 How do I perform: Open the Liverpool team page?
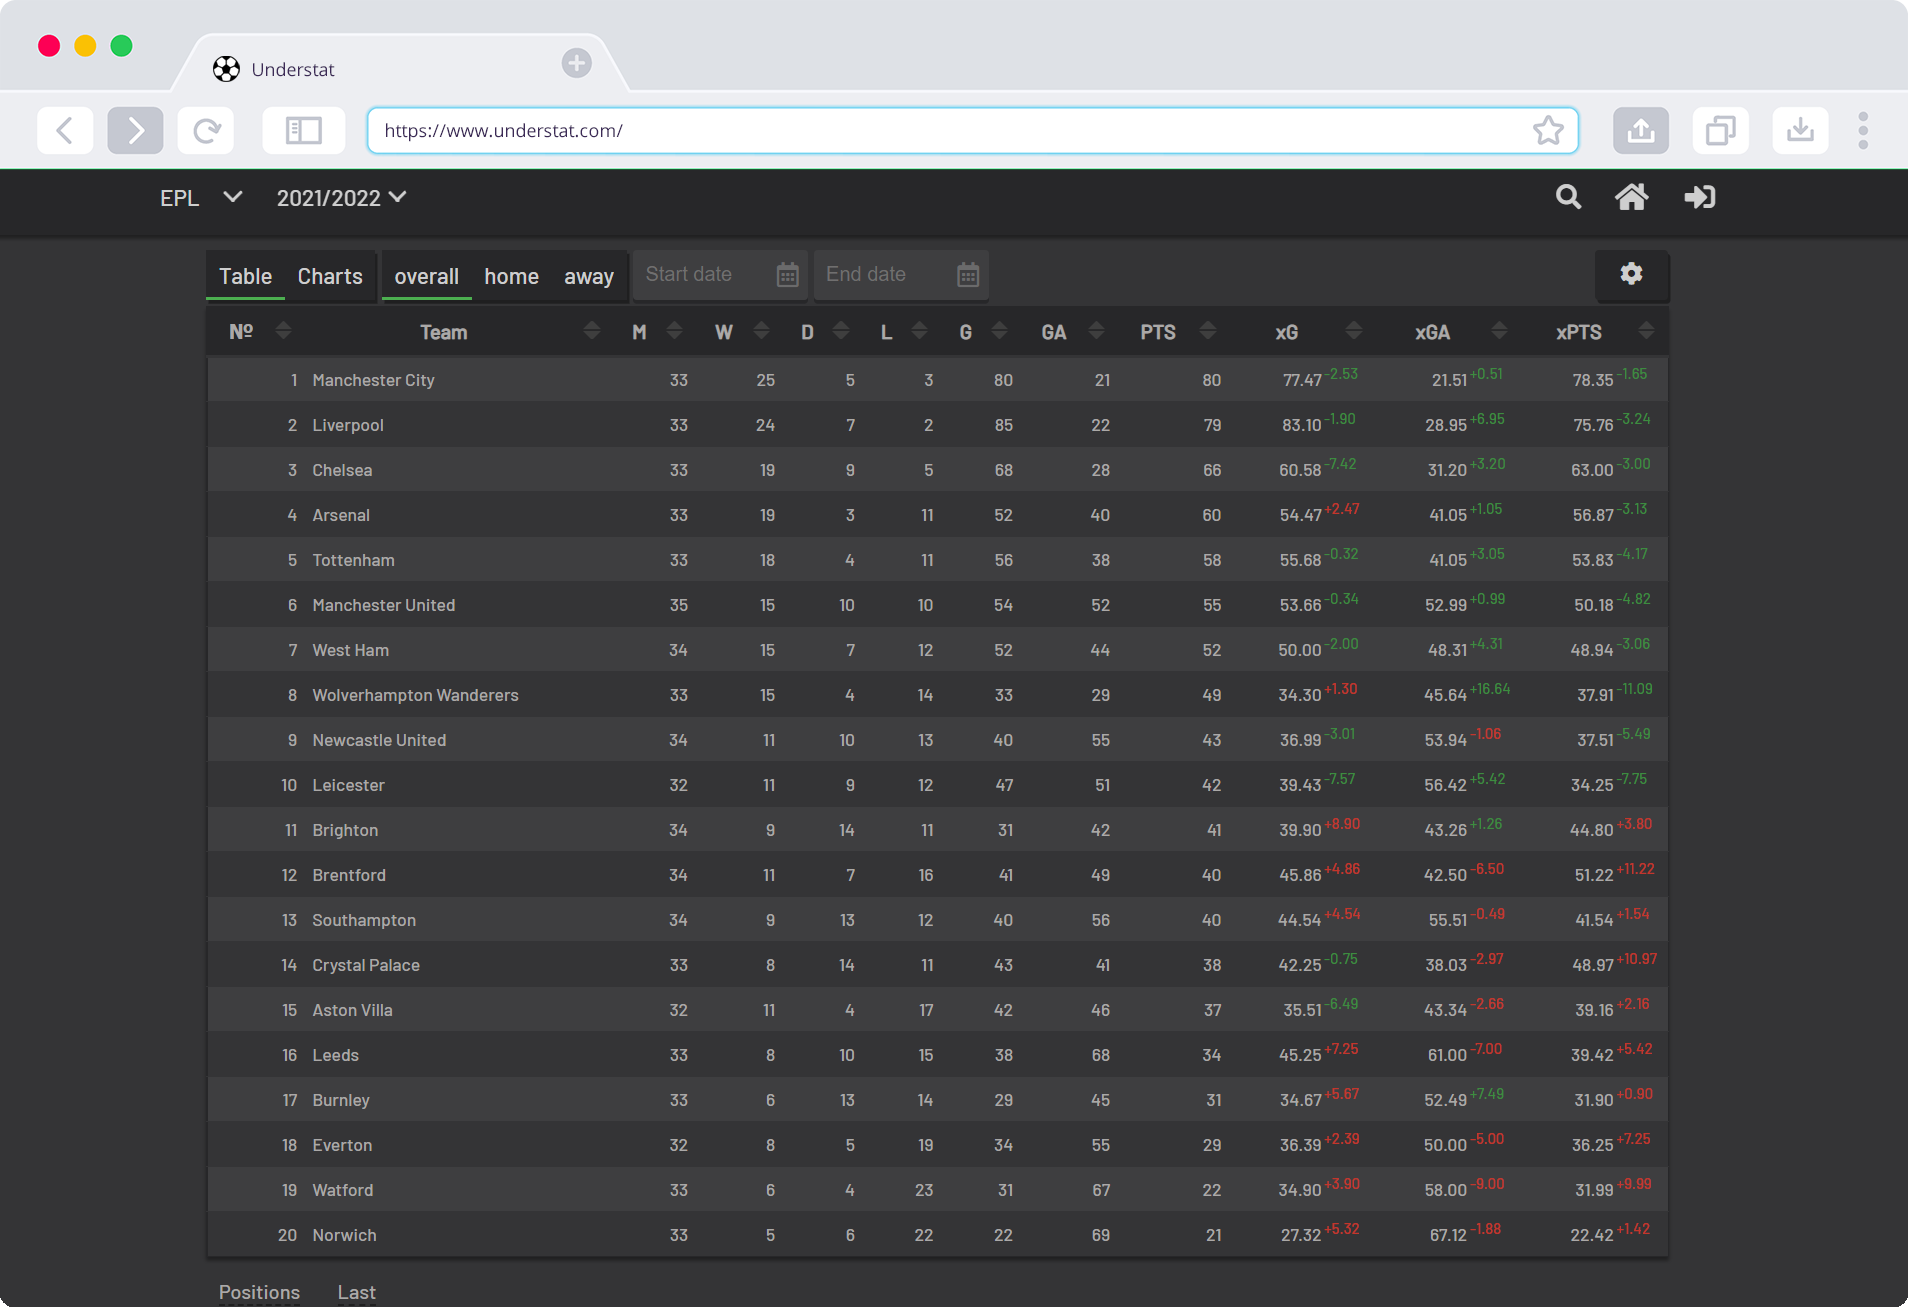coord(347,424)
